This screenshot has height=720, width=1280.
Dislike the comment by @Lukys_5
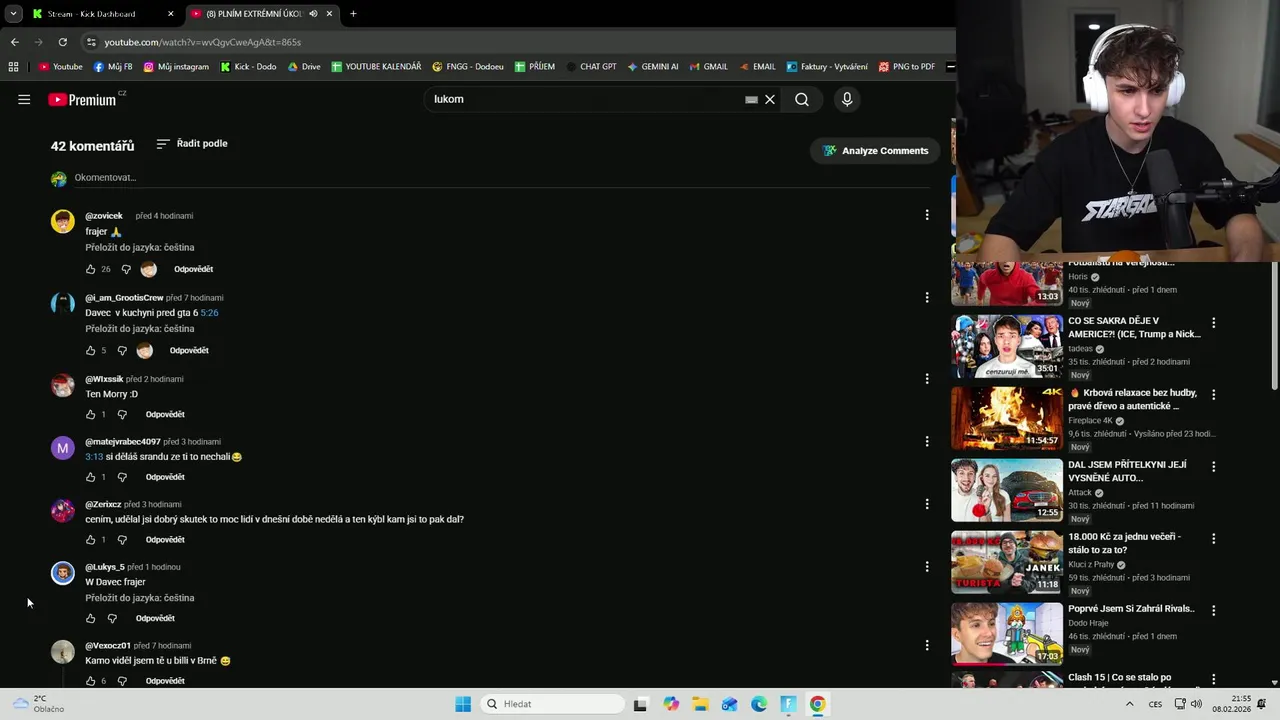pos(112,618)
